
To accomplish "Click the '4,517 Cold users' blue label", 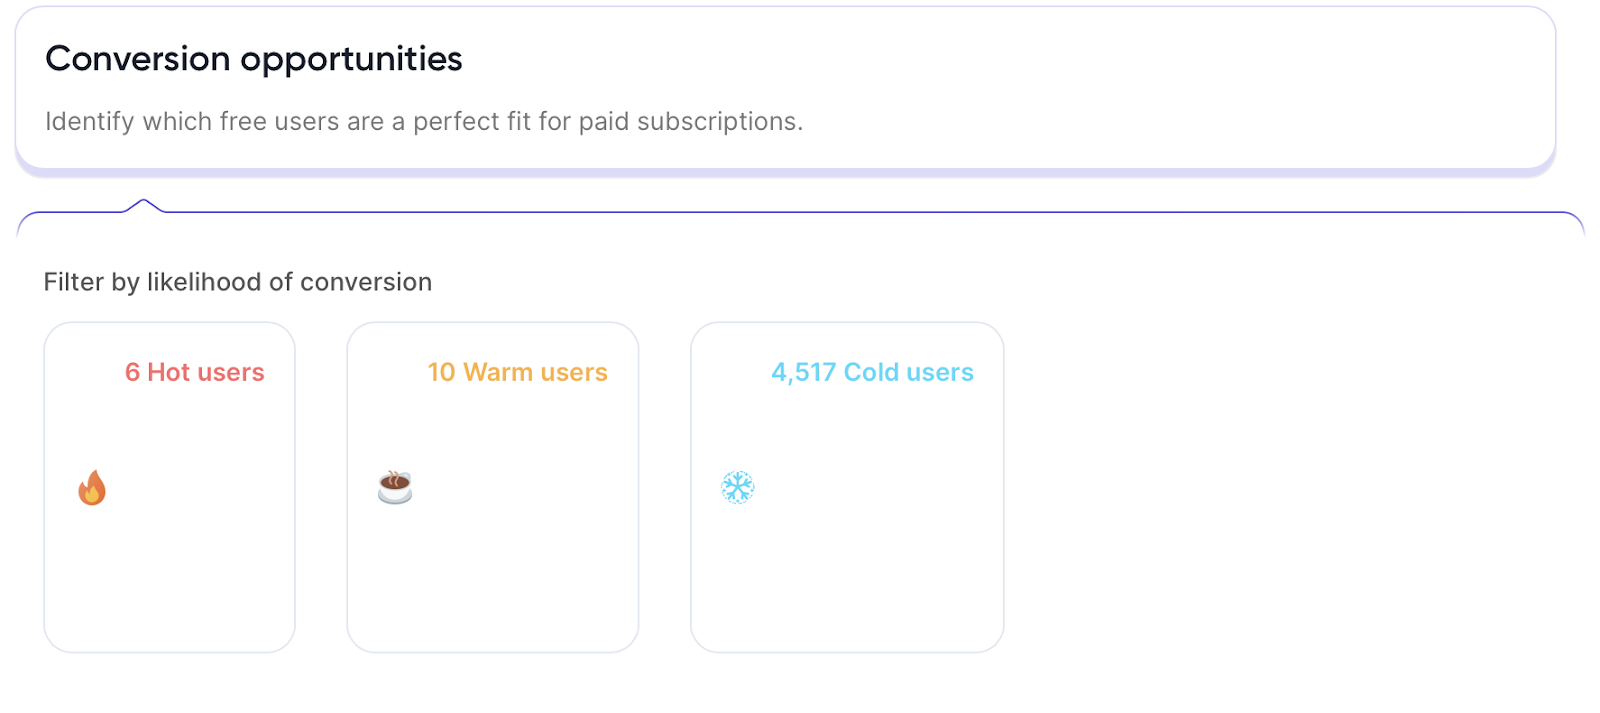I will coord(872,372).
